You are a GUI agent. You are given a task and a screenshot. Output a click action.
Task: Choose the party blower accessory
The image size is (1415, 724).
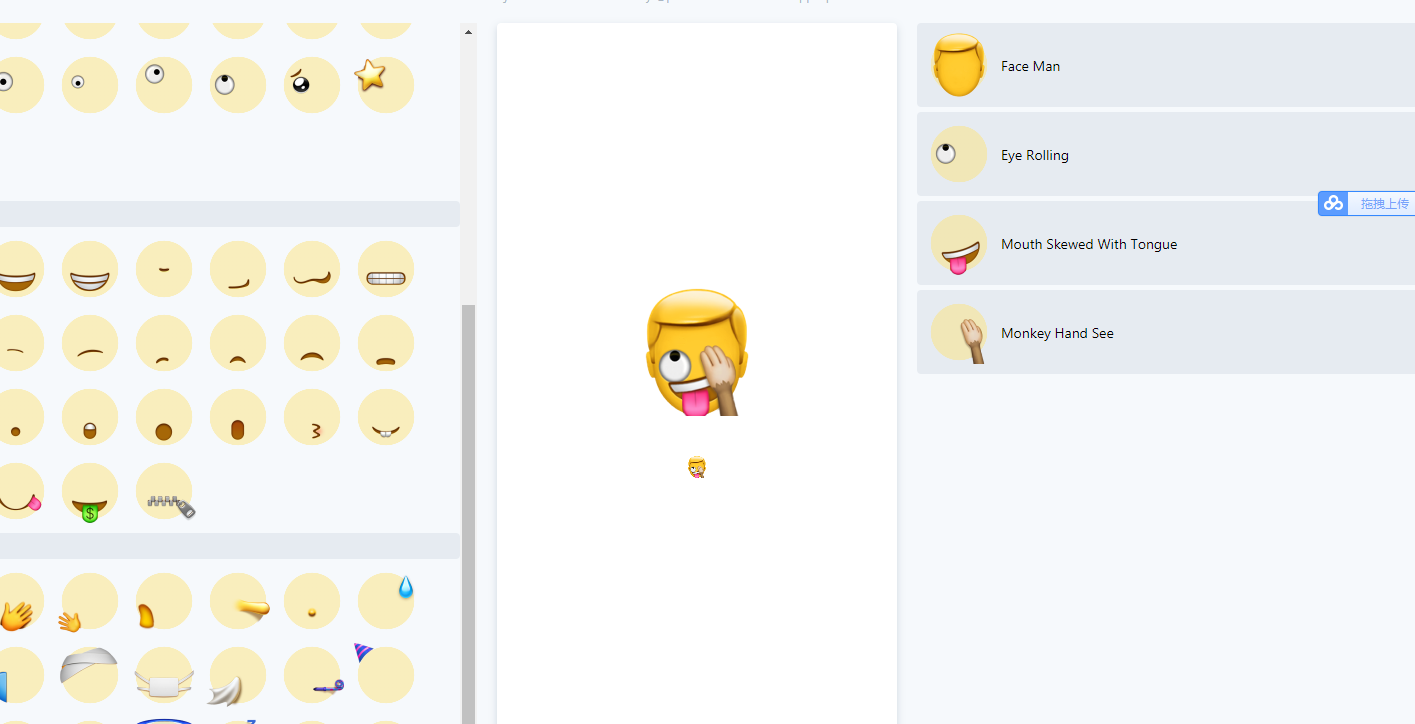pyautogui.click(x=312, y=675)
